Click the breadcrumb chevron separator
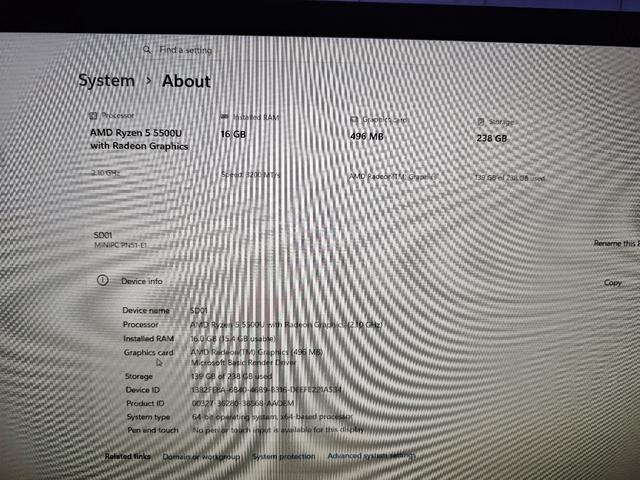 pos(149,81)
